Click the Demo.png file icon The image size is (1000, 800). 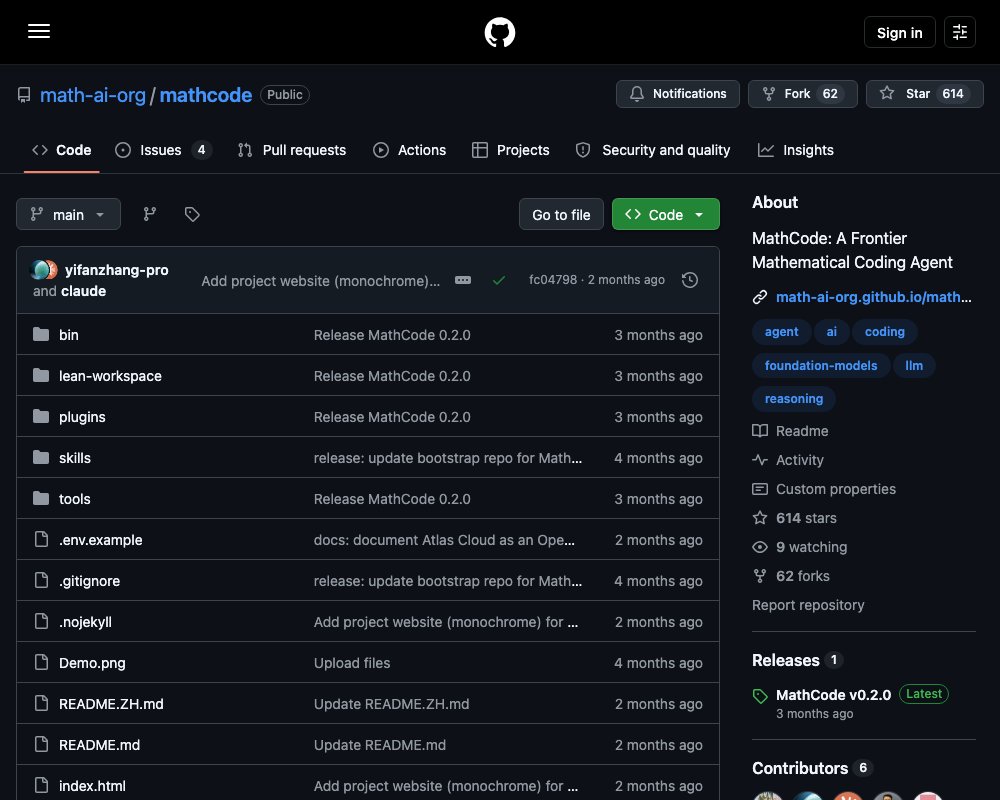(x=41, y=662)
